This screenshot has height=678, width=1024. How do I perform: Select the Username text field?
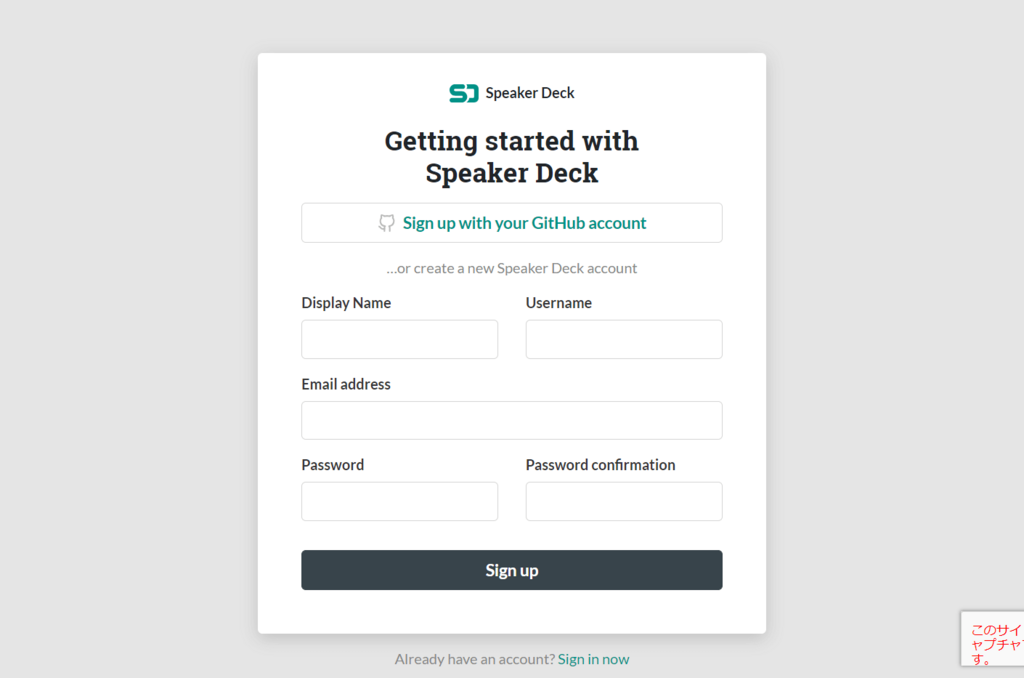pyautogui.click(x=624, y=339)
